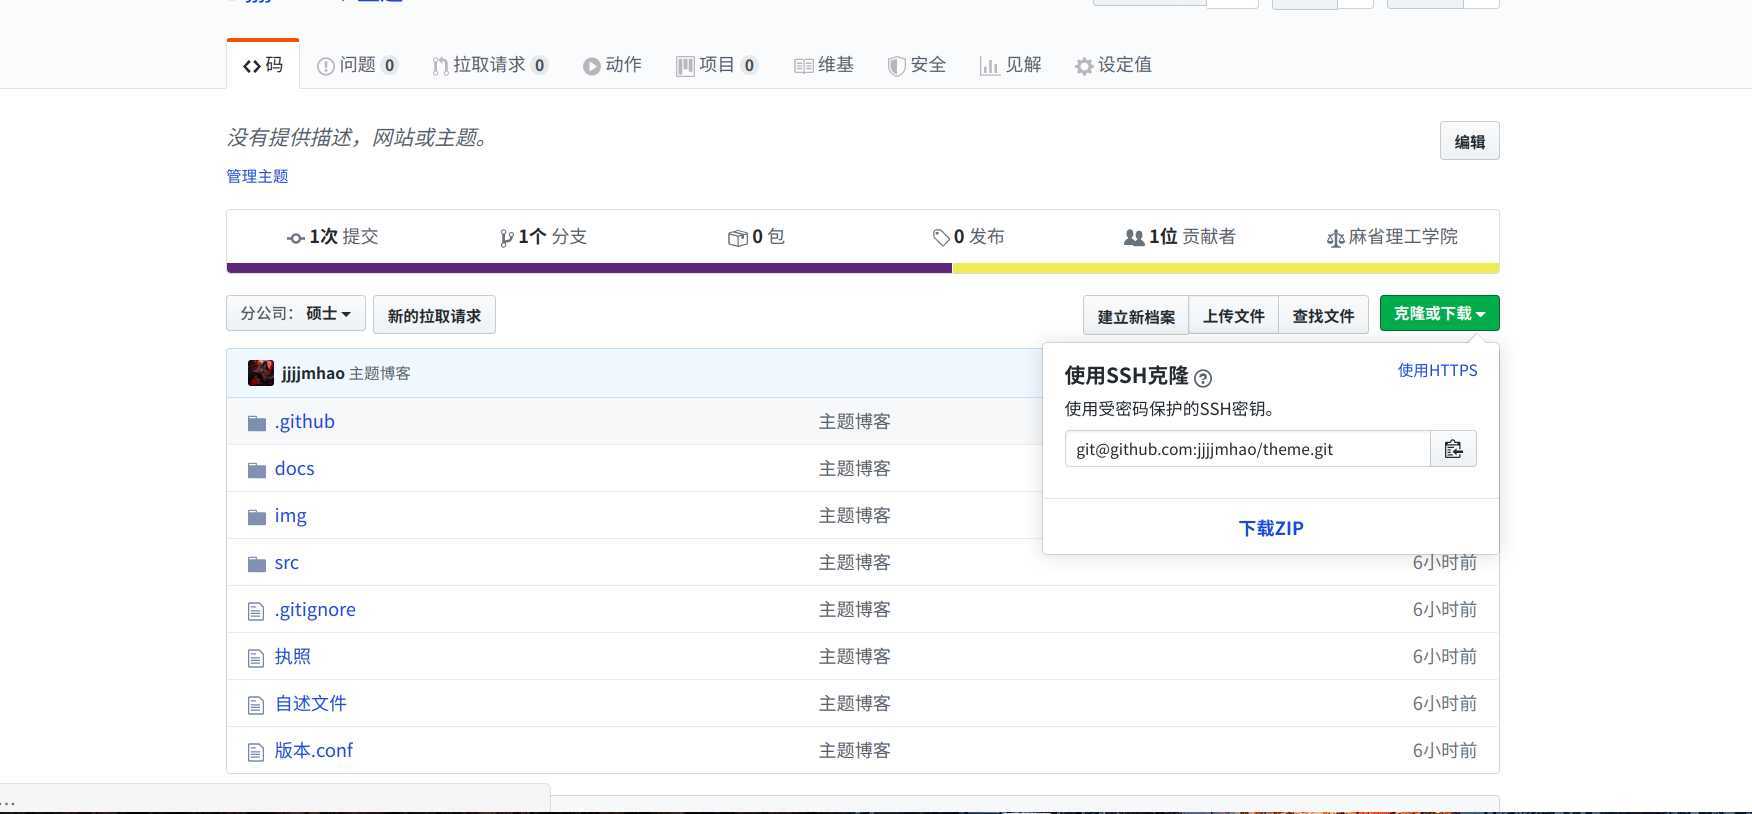Screen dimensions: 1752x814
Task: Click the purple language bar segment
Action: [x=590, y=268]
